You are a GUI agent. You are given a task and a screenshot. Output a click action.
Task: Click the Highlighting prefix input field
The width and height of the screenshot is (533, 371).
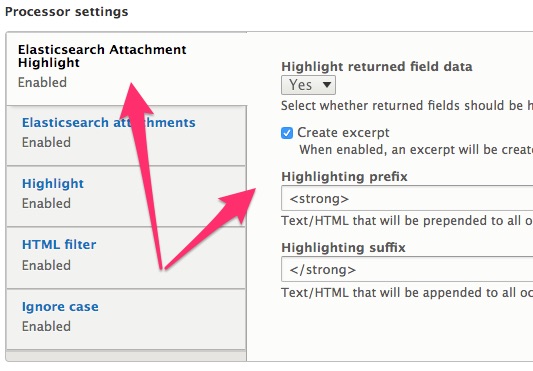click(407, 198)
